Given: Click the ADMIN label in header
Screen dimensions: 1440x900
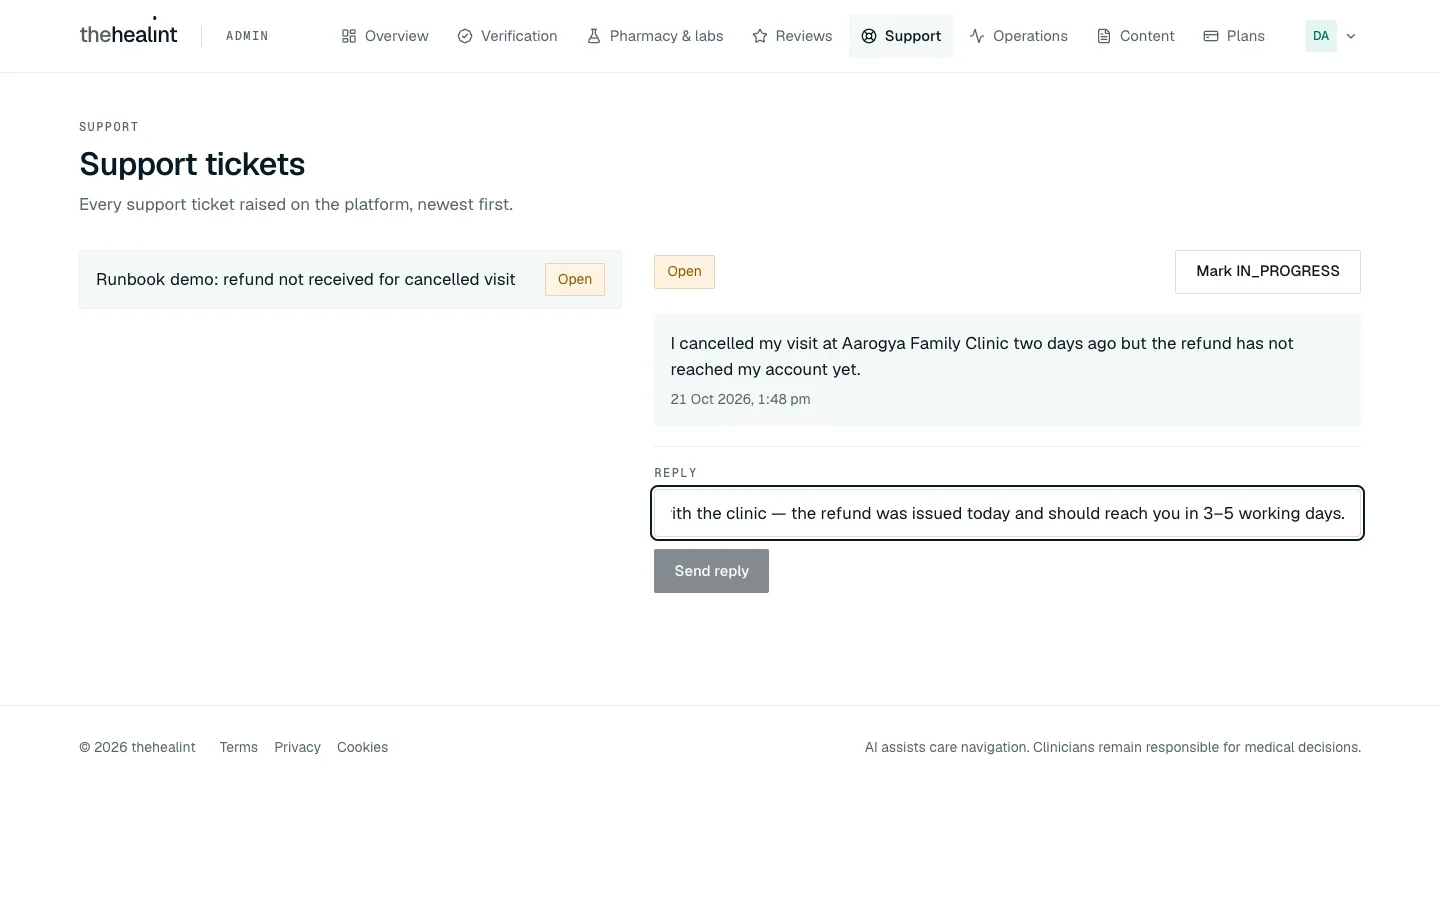Looking at the screenshot, I should coord(247,36).
